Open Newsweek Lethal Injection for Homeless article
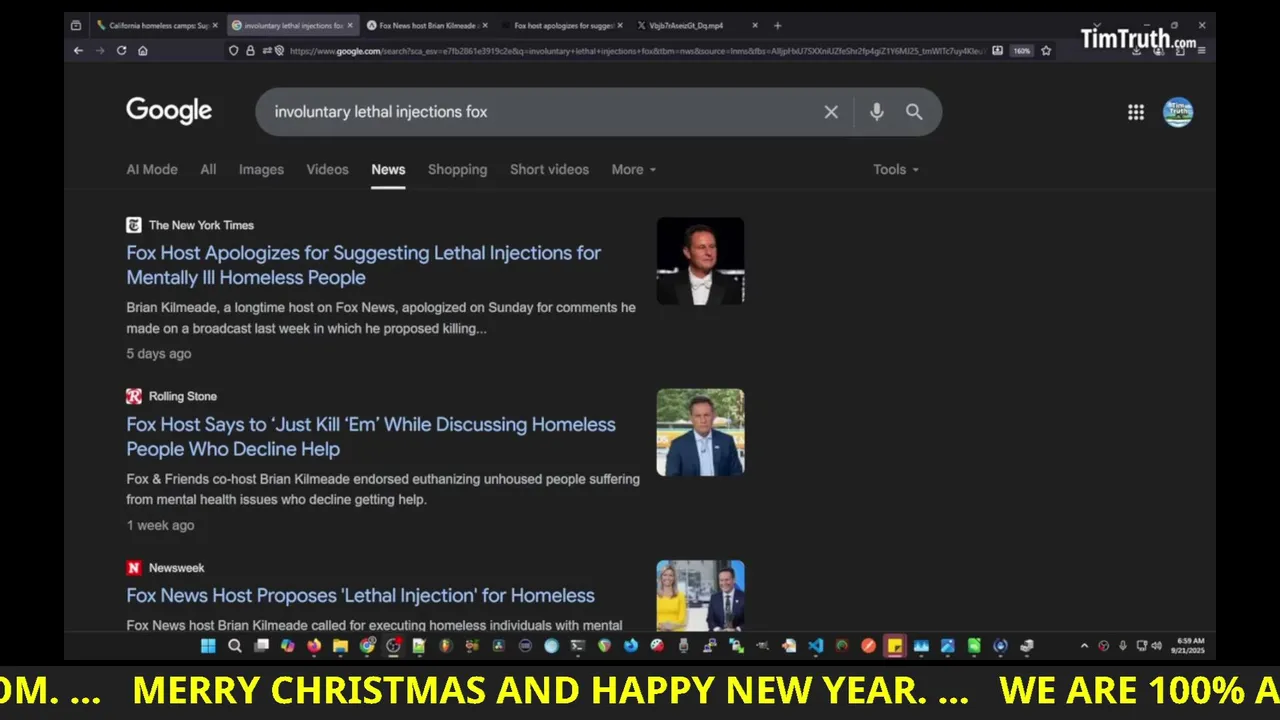 (360, 595)
